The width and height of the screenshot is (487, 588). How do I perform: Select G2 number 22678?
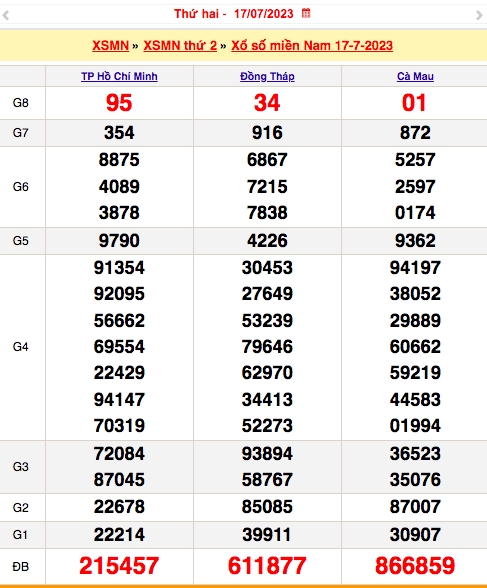(x=119, y=507)
